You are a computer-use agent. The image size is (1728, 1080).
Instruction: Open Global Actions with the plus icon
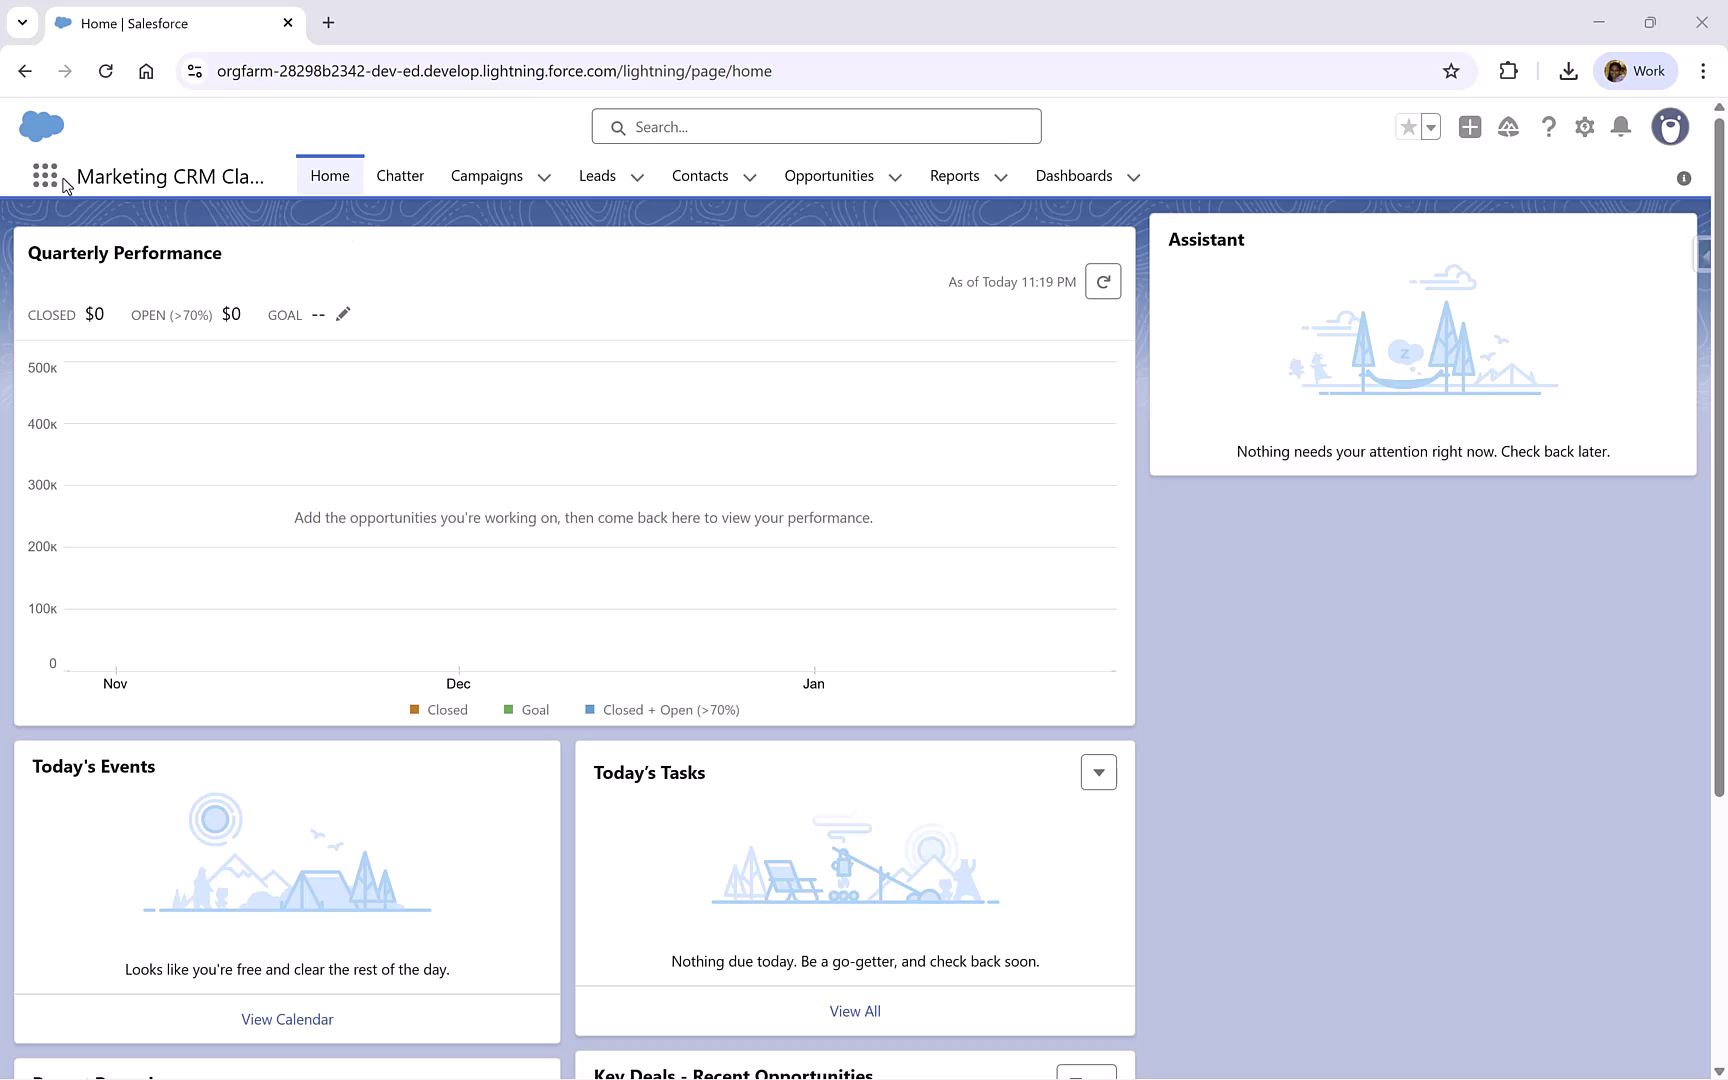pyautogui.click(x=1470, y=127)
